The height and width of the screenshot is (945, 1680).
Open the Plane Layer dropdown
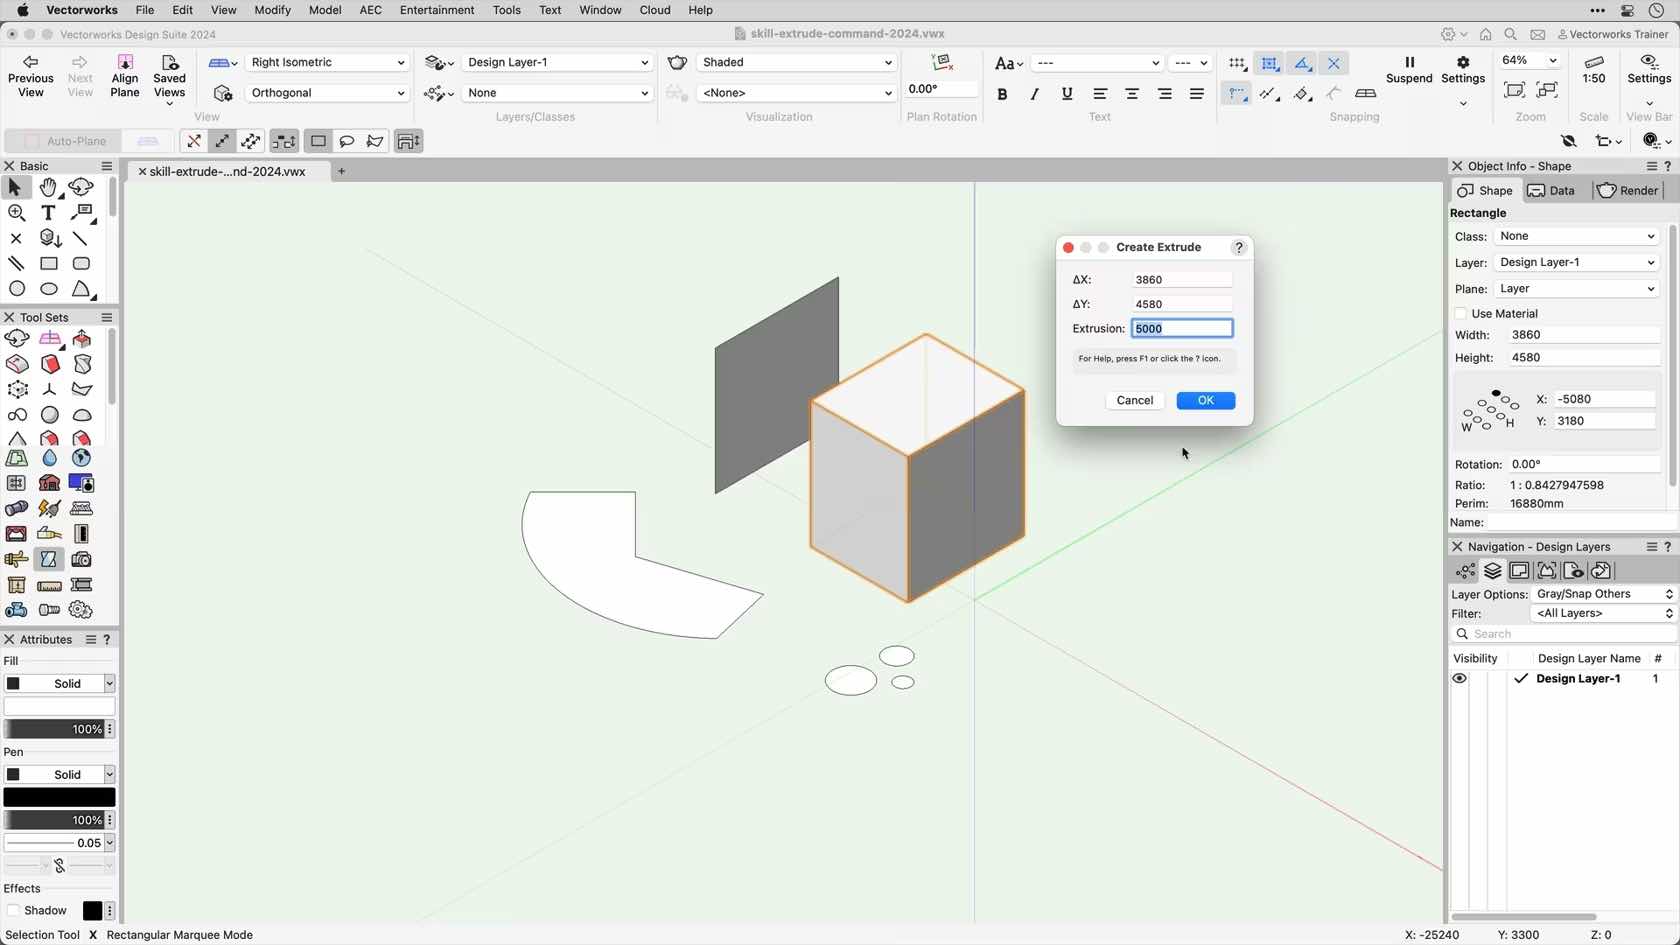point(1576,289)
